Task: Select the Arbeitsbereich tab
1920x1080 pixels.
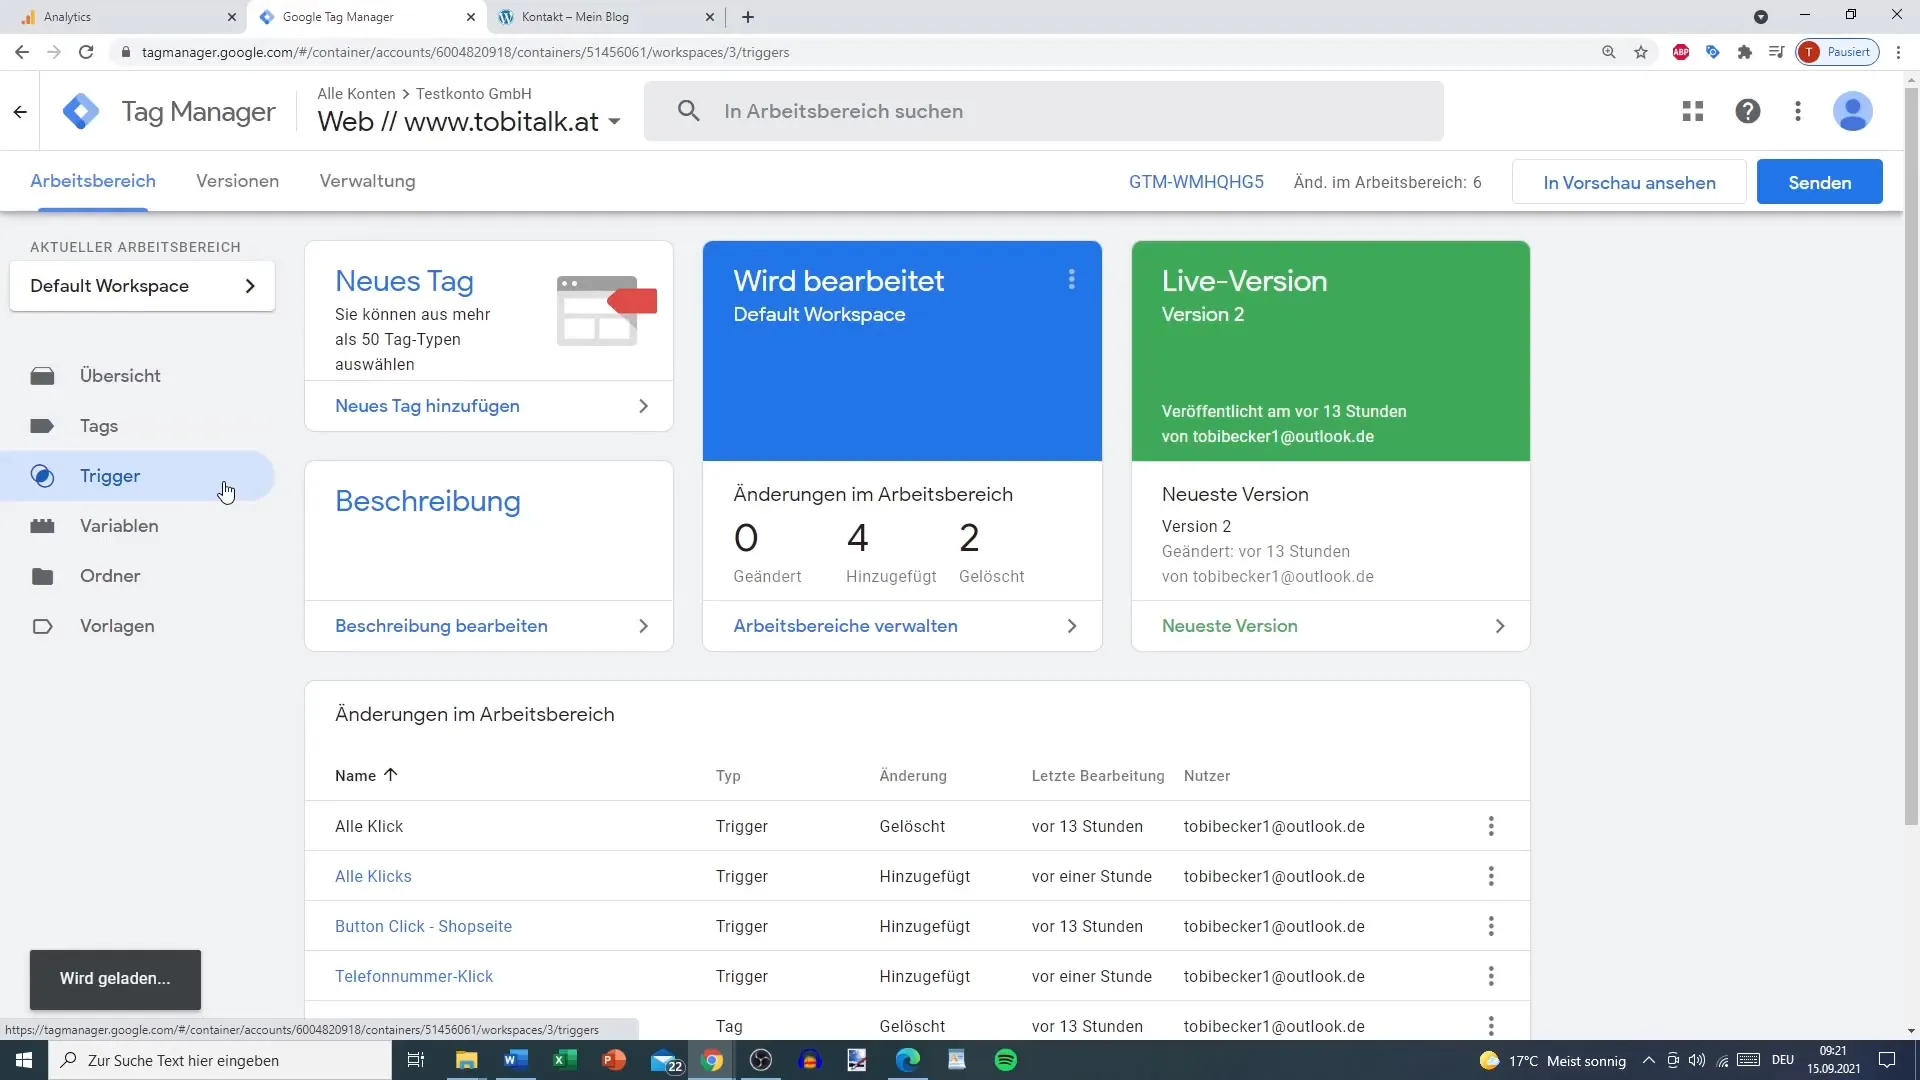Action: pyautogui.click(x=93, y=181)
